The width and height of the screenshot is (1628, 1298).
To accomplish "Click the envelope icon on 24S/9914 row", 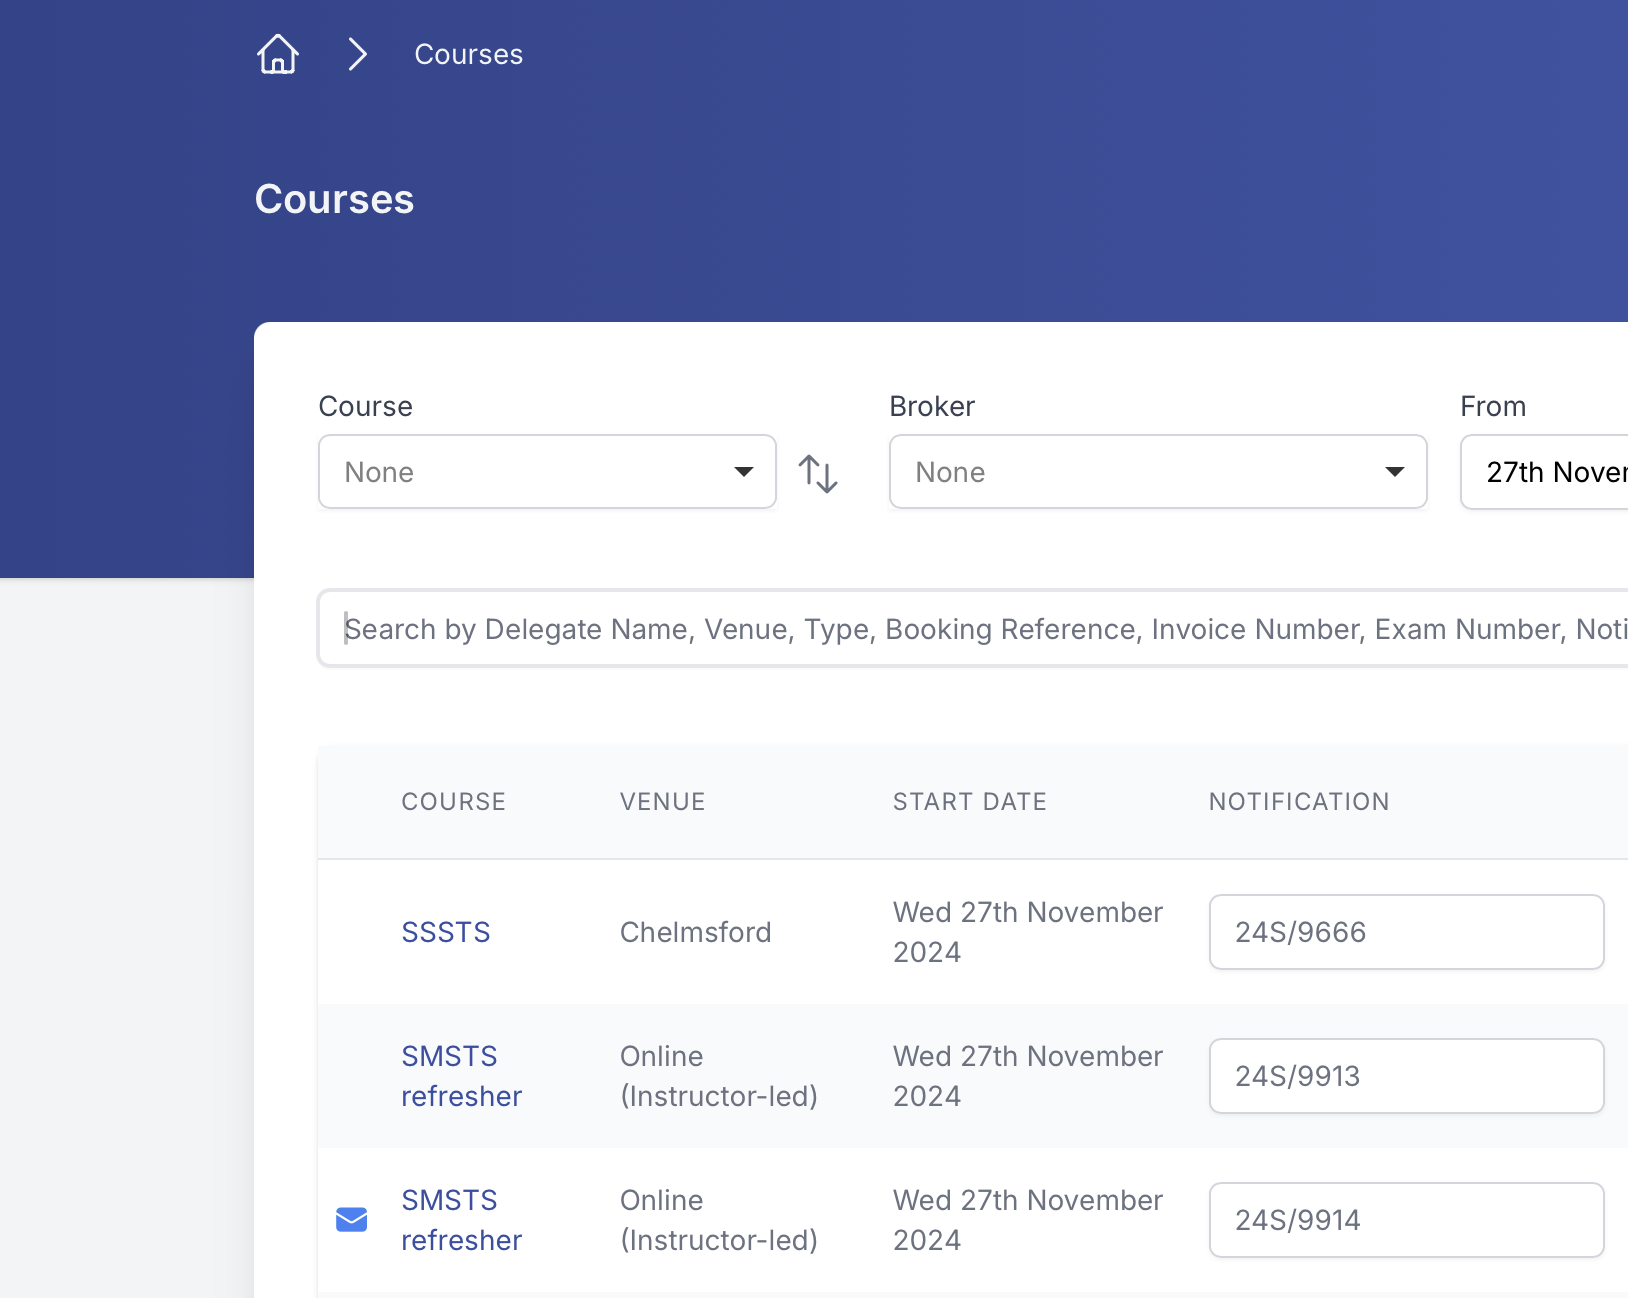I will pyautogui.click(x=352, y=1220).
